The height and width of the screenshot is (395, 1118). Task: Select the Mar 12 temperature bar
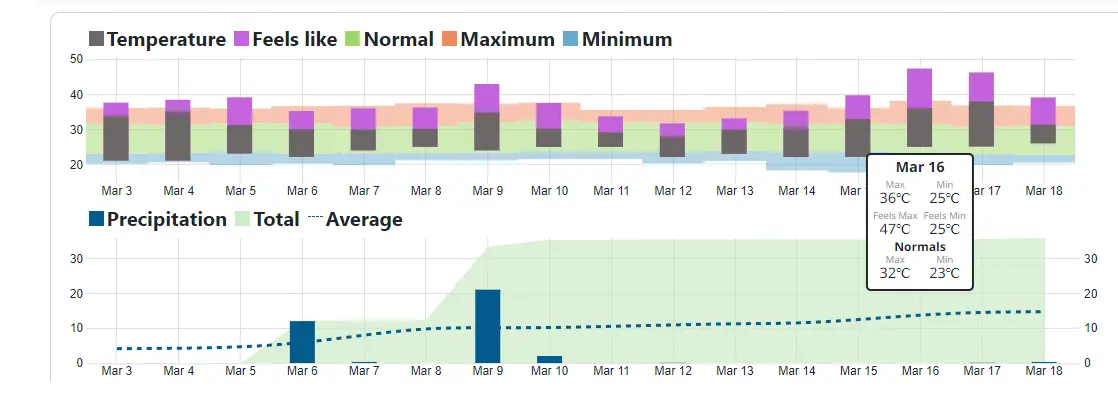[x=672, y=147]
